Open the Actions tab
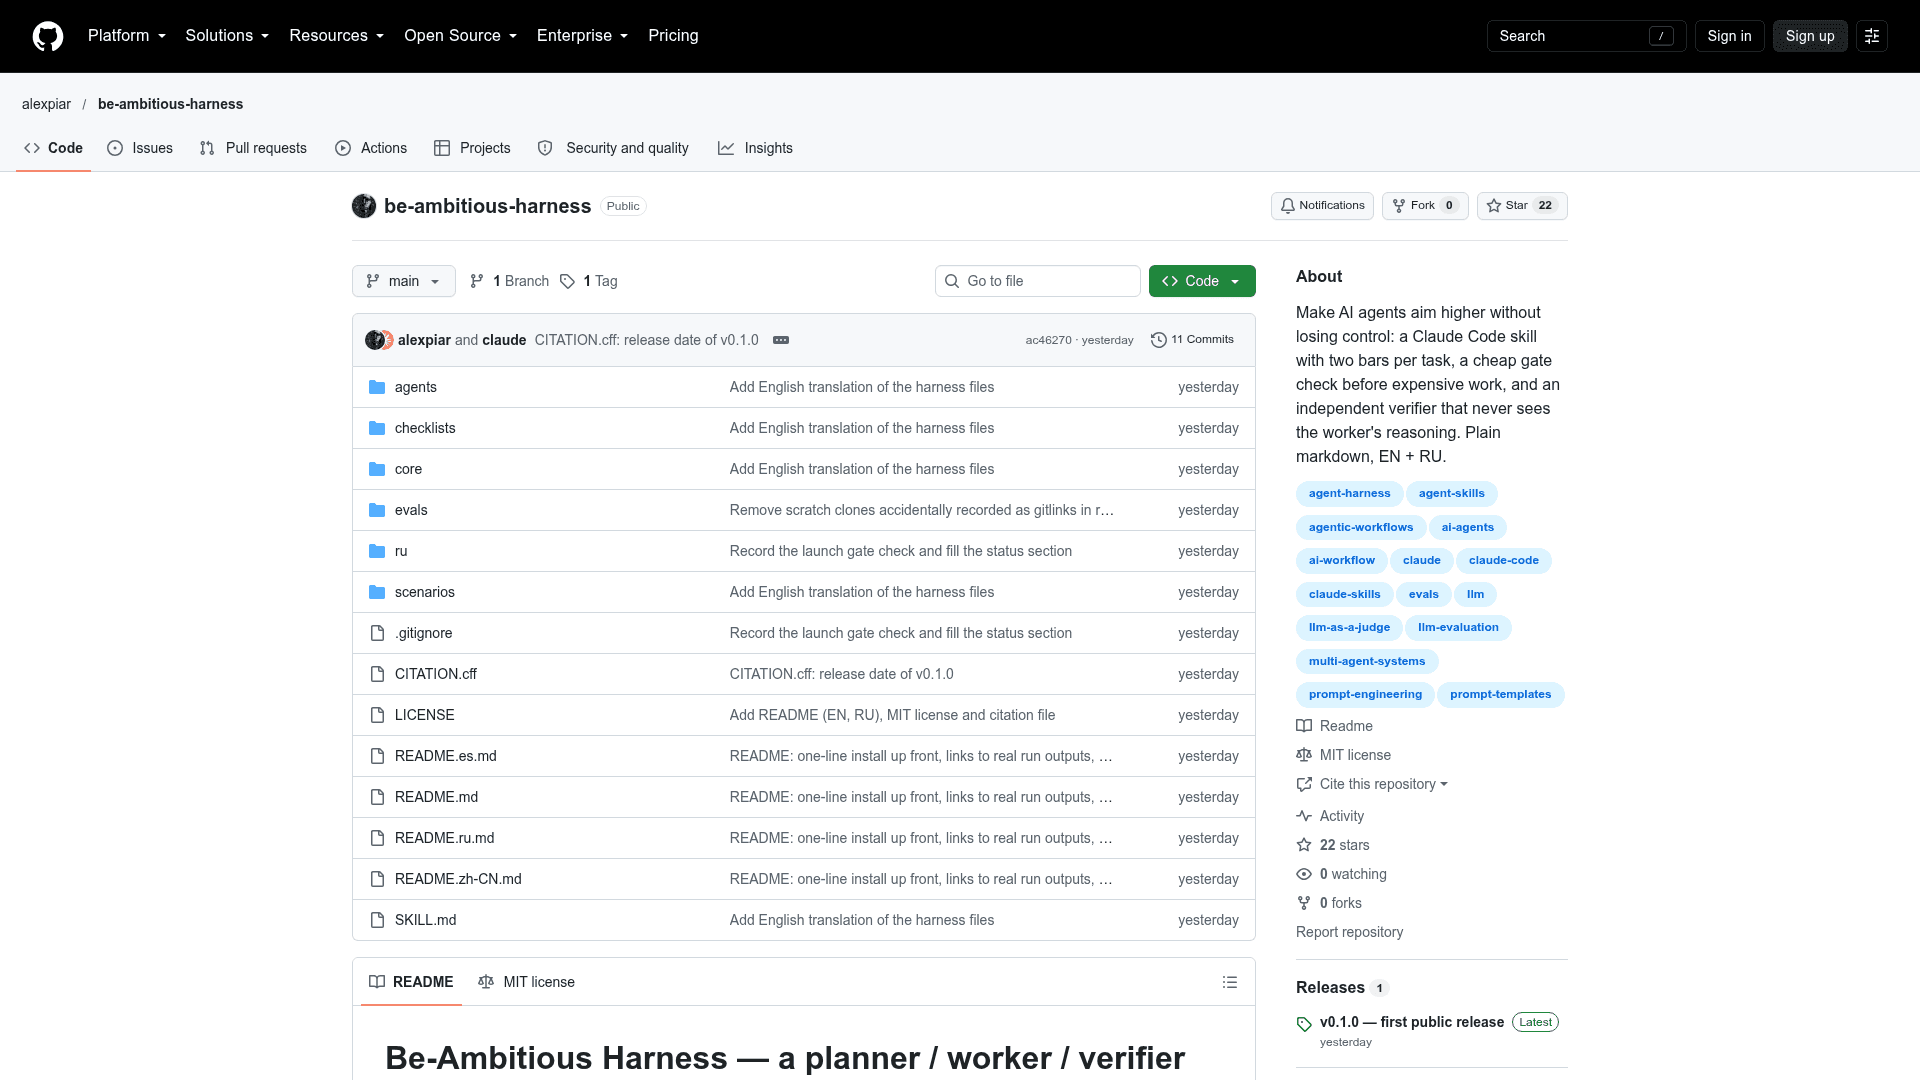 tap(371, 148)
